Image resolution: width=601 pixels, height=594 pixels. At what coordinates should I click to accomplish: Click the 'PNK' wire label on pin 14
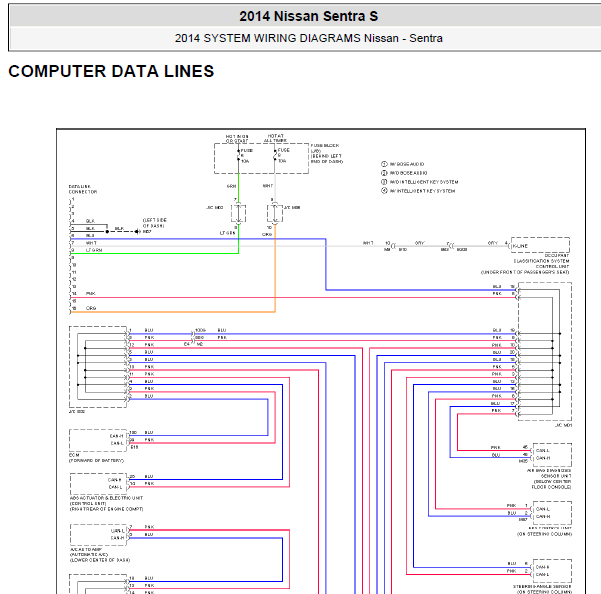point(91,294)
